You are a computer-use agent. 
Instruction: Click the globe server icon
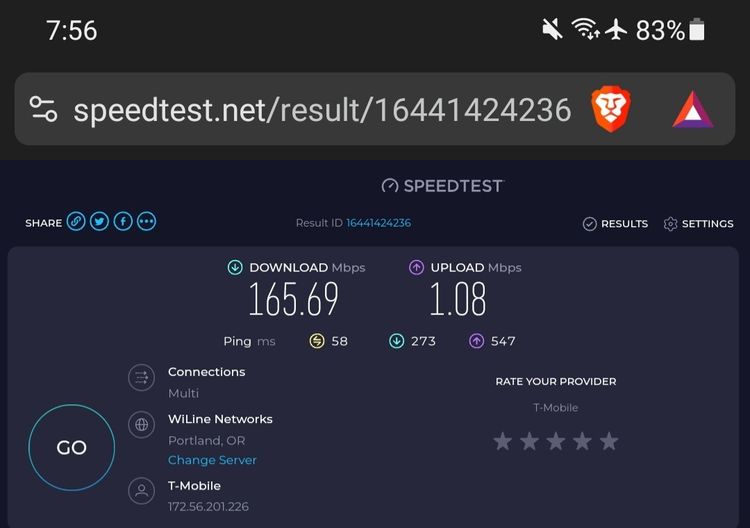tap(142, 424)
